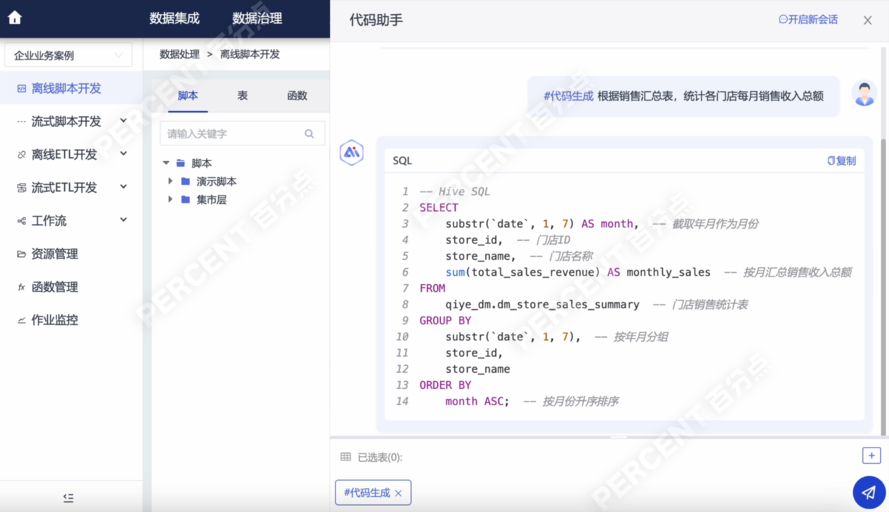Click the plus icon to add table
889x512 pixels.
(871, 456)
